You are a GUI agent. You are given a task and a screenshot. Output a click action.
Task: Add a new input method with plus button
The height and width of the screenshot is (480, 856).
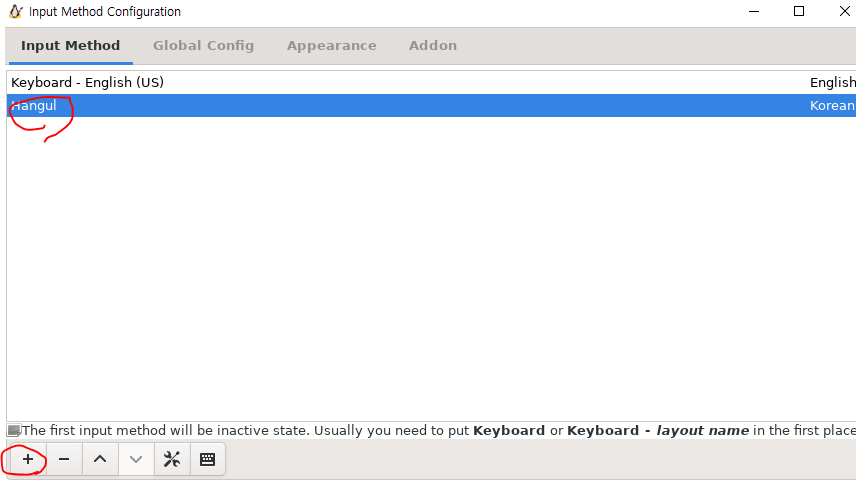tap(28, 459)
